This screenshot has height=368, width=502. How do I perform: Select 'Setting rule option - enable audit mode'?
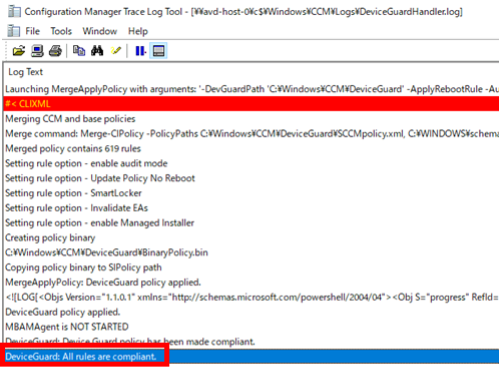click(x=252, y=163)
